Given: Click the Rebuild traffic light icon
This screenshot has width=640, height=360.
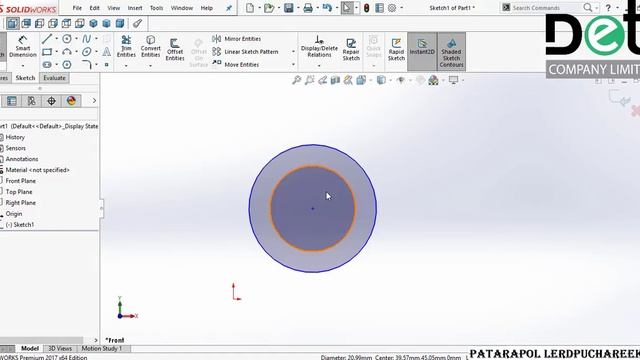Looking at the screenshot, I should point(367,8).
